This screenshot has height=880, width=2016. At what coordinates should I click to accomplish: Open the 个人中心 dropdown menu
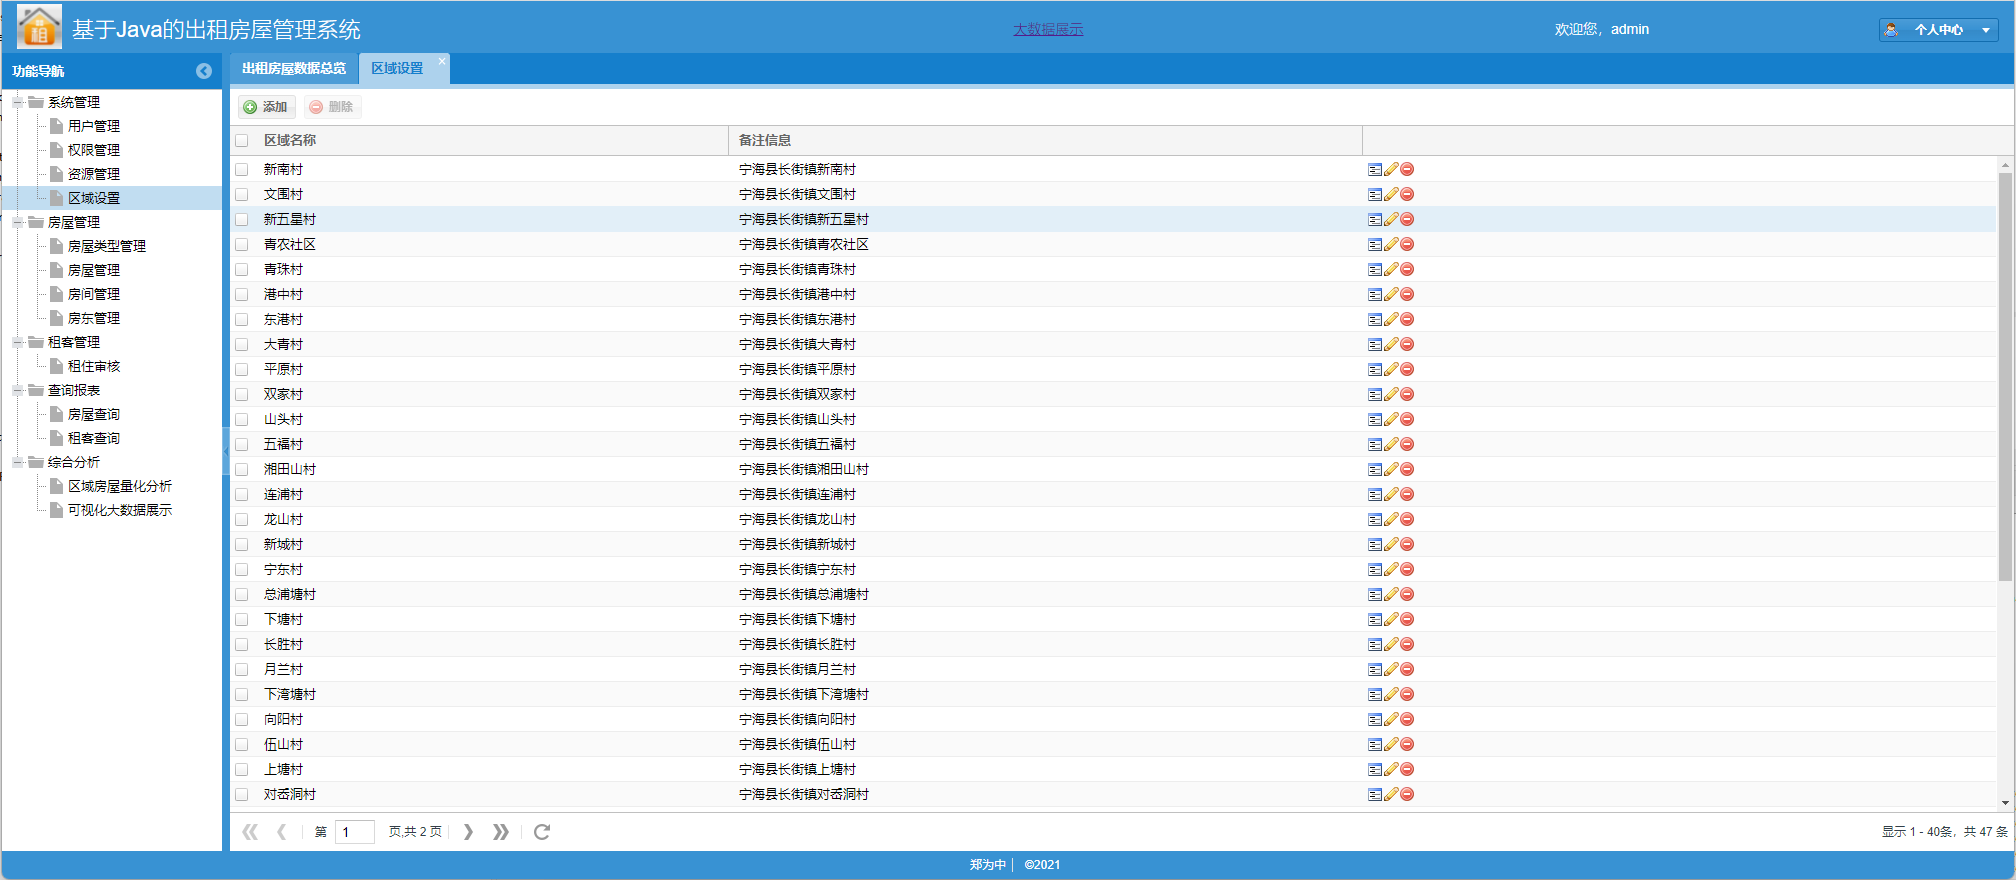[x=1938, y=30]
